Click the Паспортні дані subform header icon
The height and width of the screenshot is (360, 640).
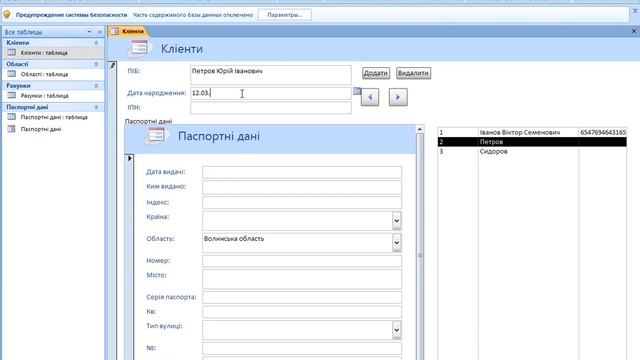pyautogui.click(x=156, y=136)
